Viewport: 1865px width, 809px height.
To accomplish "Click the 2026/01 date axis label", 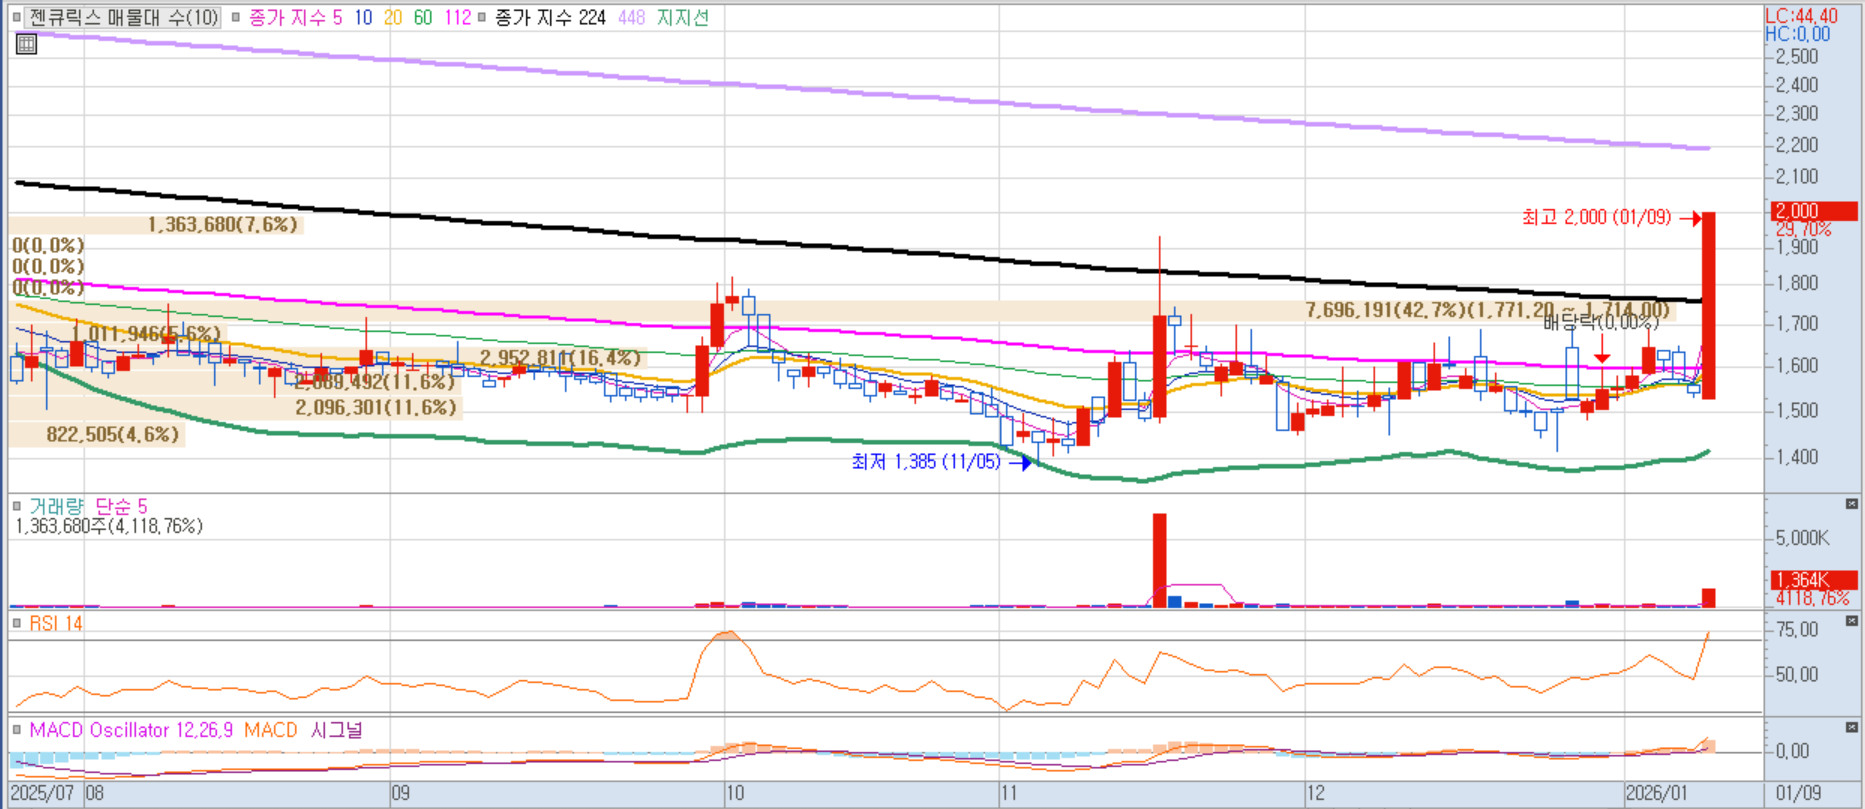I will pos(1657,793).
